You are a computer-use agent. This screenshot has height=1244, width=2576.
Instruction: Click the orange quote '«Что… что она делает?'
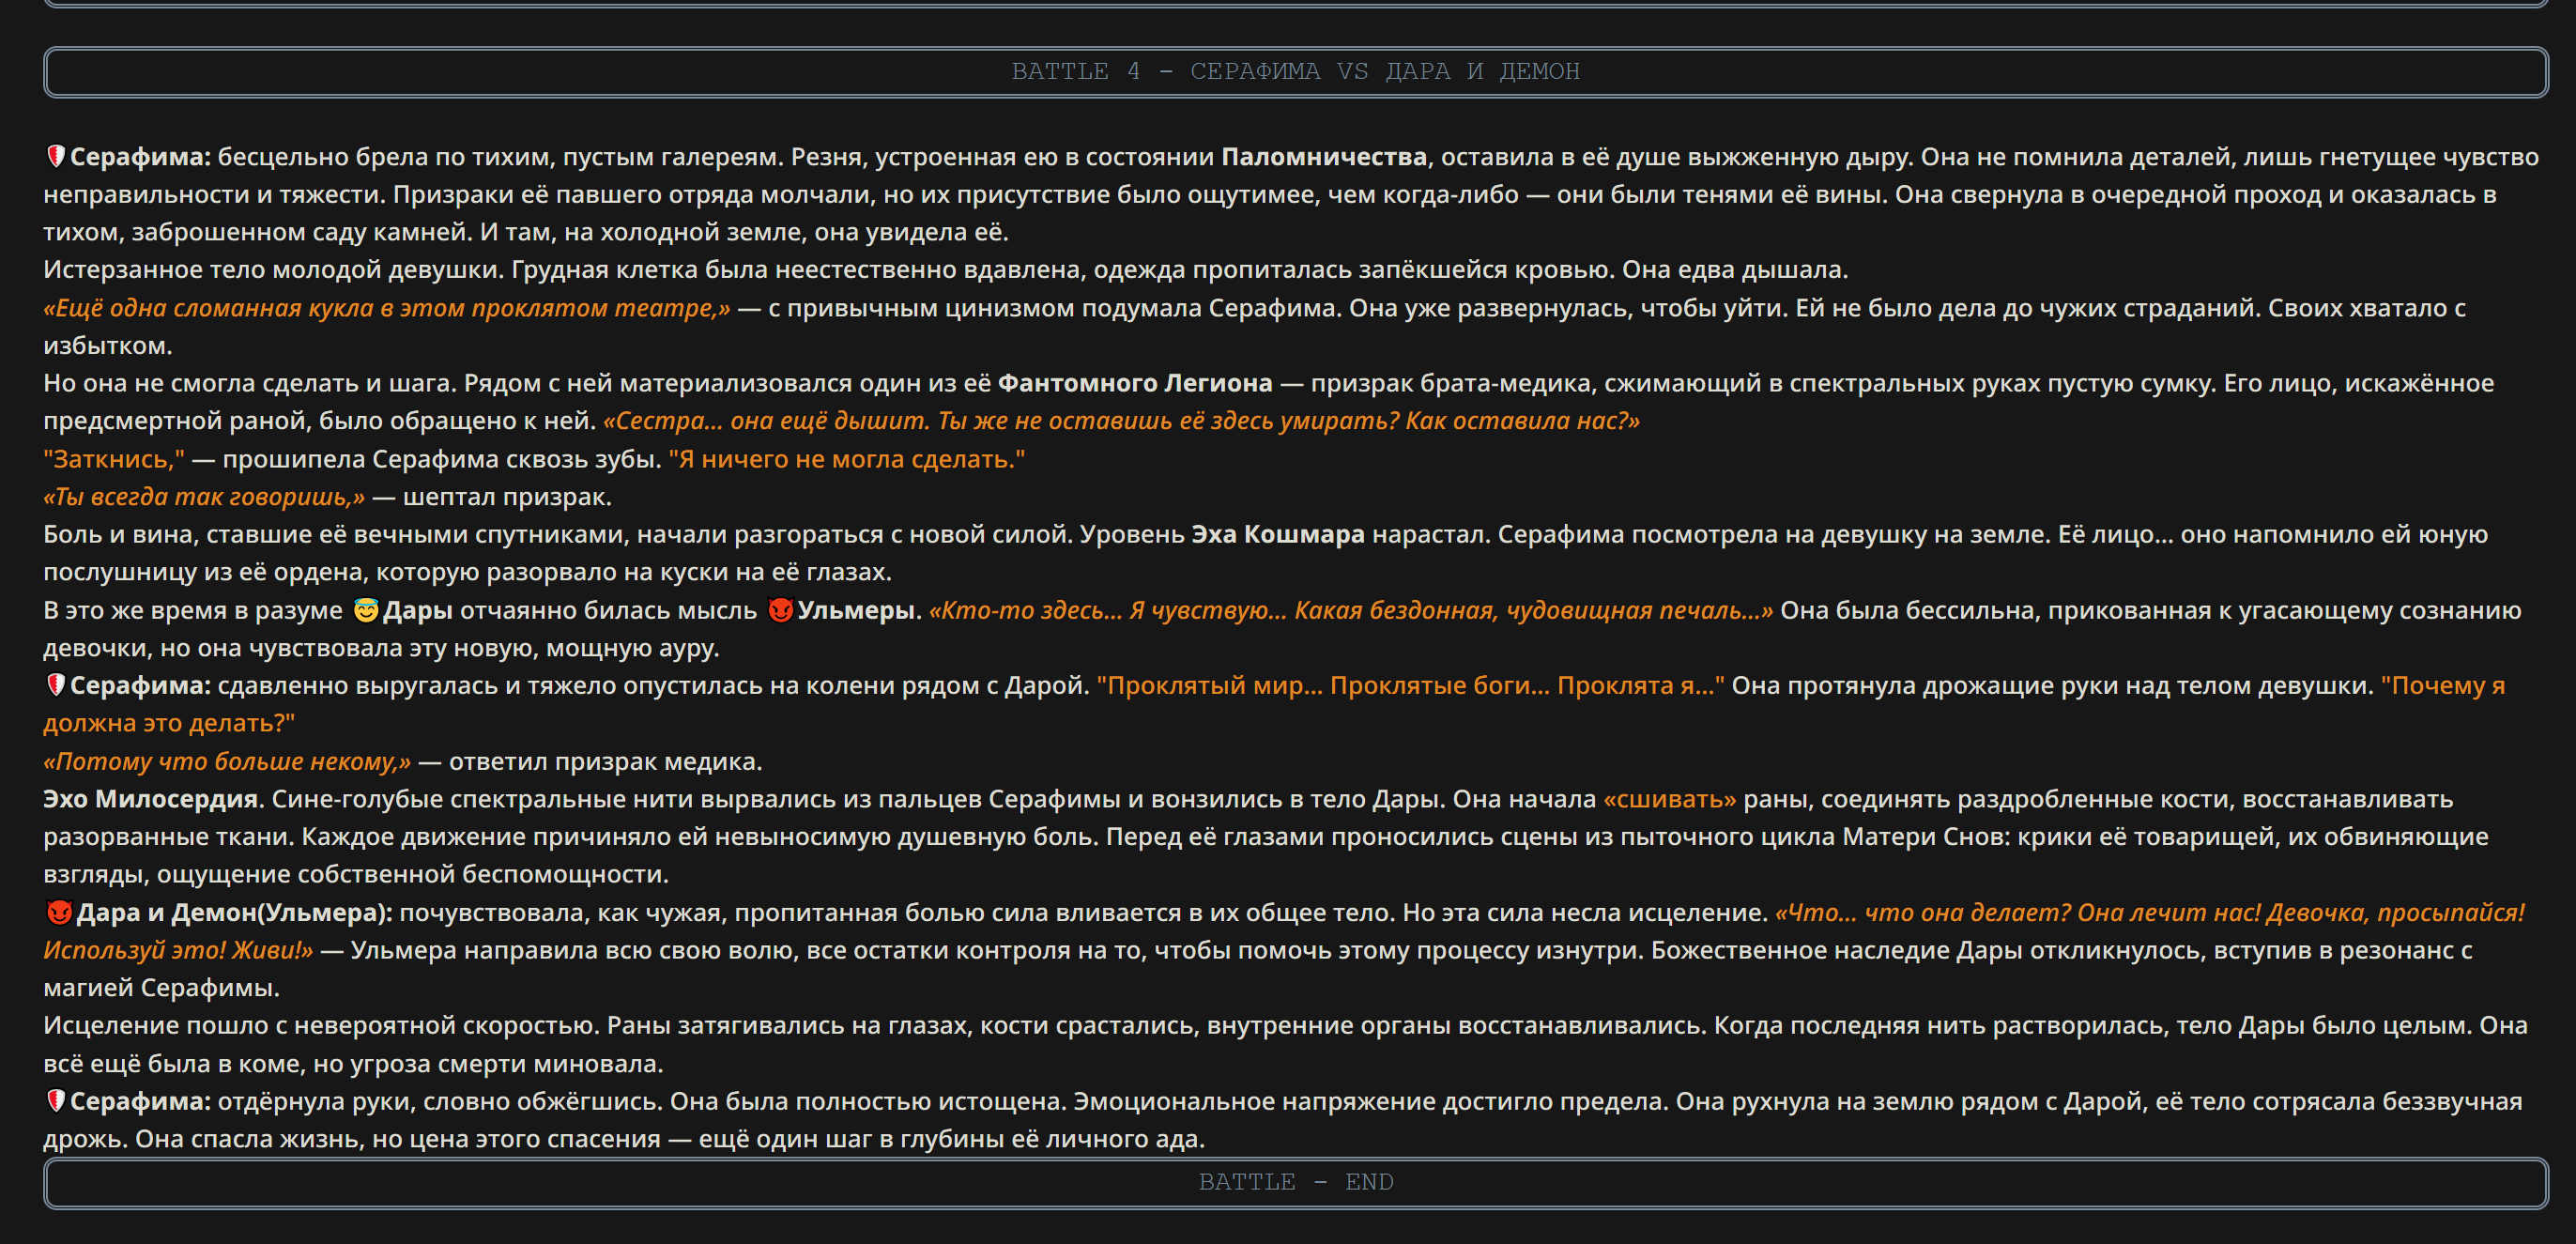pos(1922,912)
